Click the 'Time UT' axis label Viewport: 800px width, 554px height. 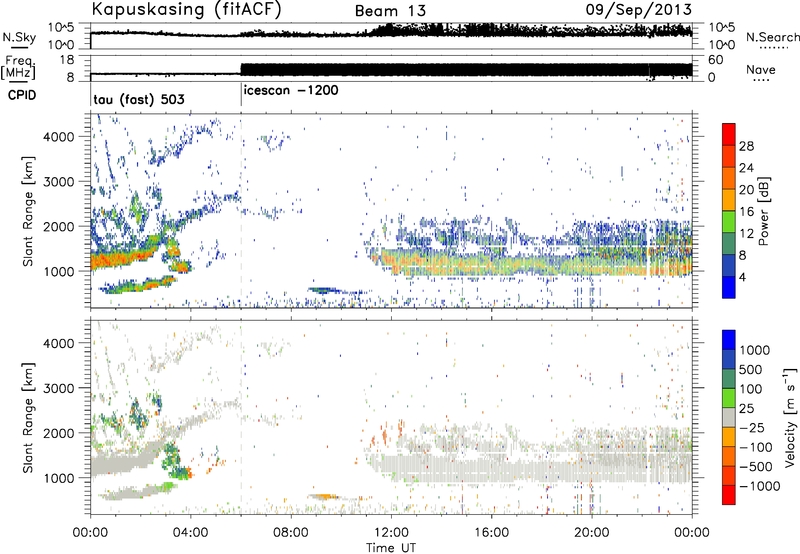point(391,548)
